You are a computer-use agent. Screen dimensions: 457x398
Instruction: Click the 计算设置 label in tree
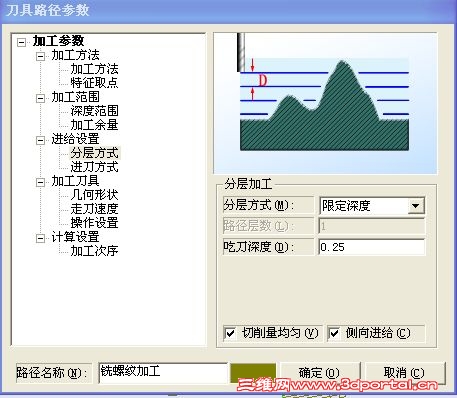pos(75,237)
